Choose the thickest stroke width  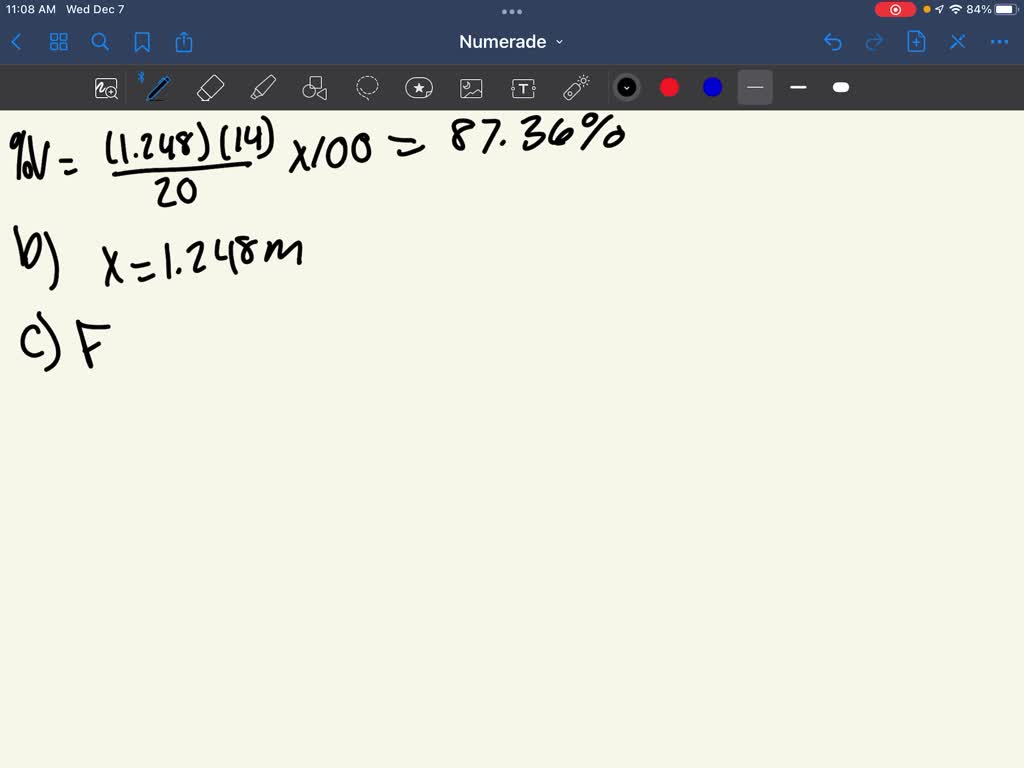[841, 88]
